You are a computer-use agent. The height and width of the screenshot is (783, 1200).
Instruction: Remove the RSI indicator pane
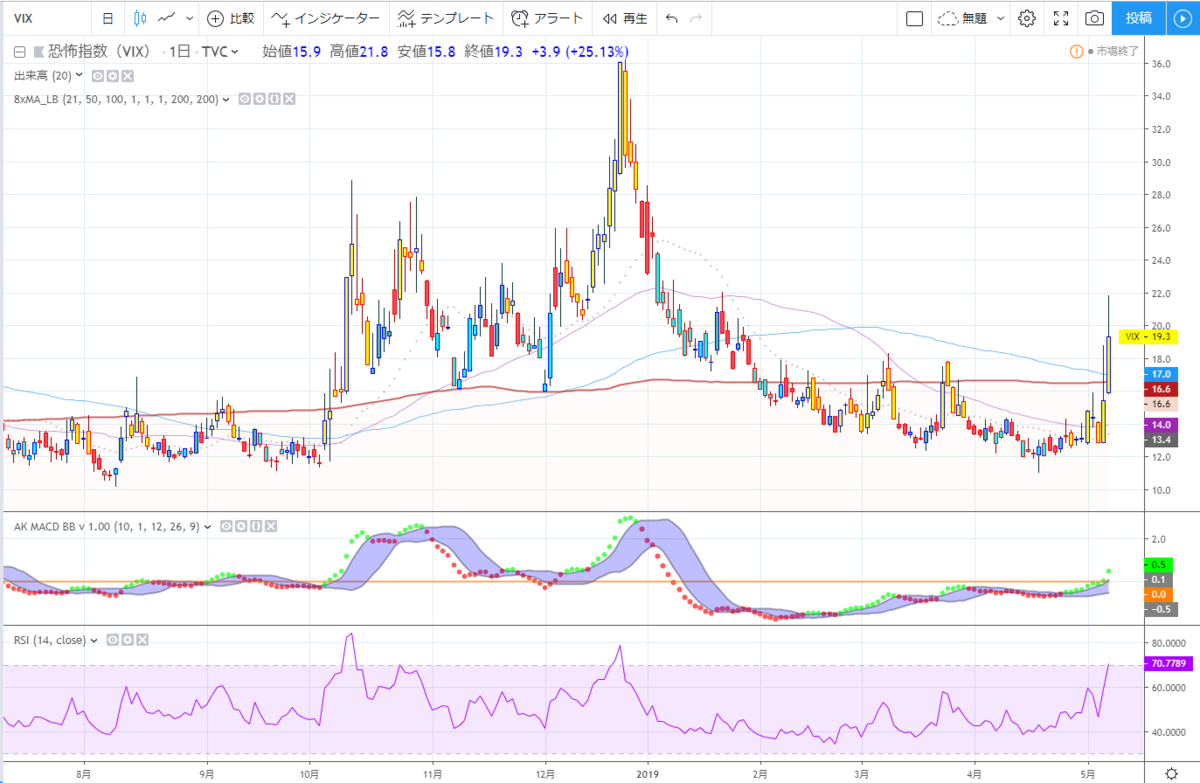click(x=143, y=639)
